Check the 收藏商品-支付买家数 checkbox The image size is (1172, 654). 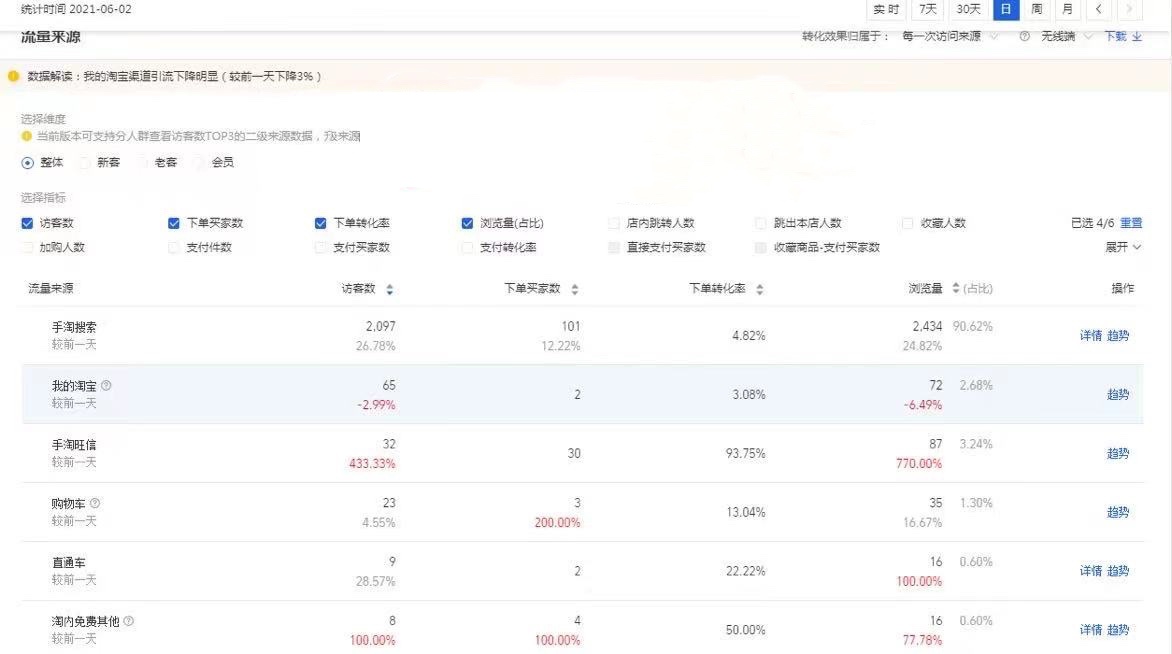(x=760, y=247)
